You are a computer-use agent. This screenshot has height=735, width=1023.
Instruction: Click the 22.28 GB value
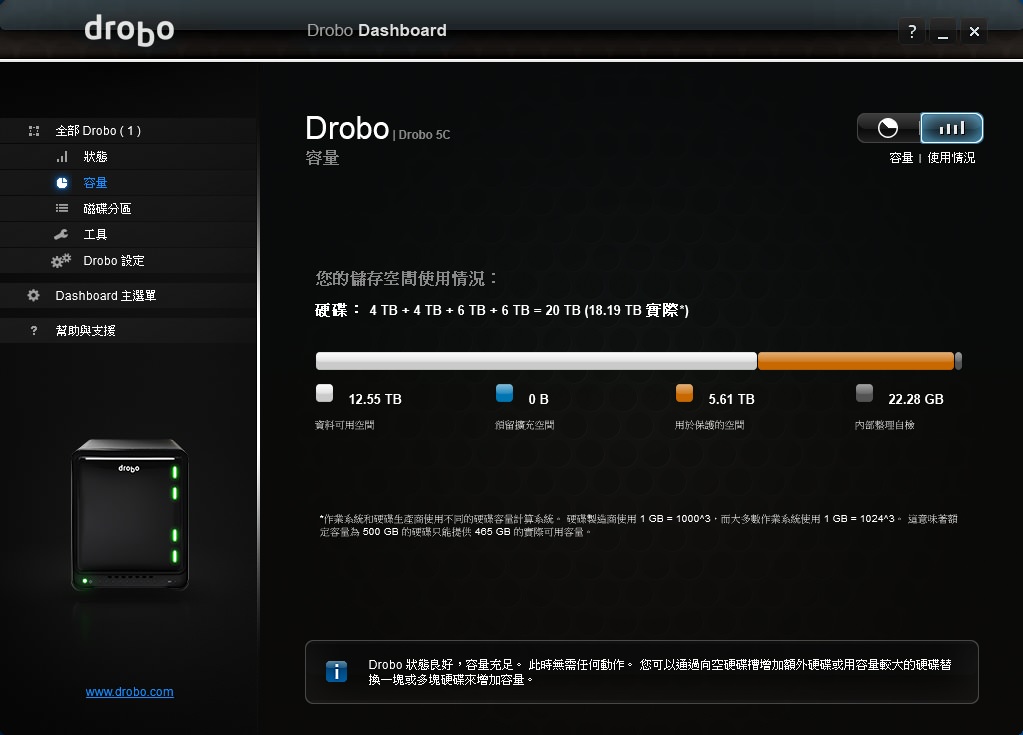(916, 399)
